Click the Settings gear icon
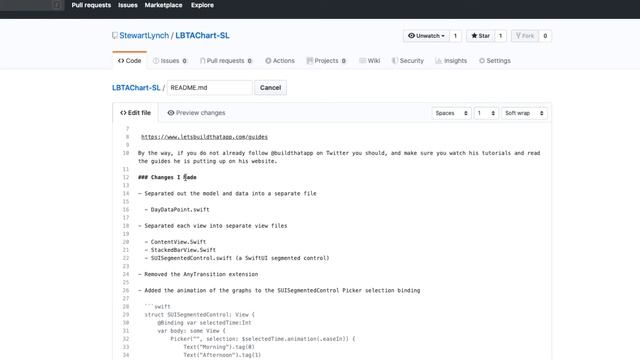The height and width of the screenshot is (360, 640). [482, 61]
